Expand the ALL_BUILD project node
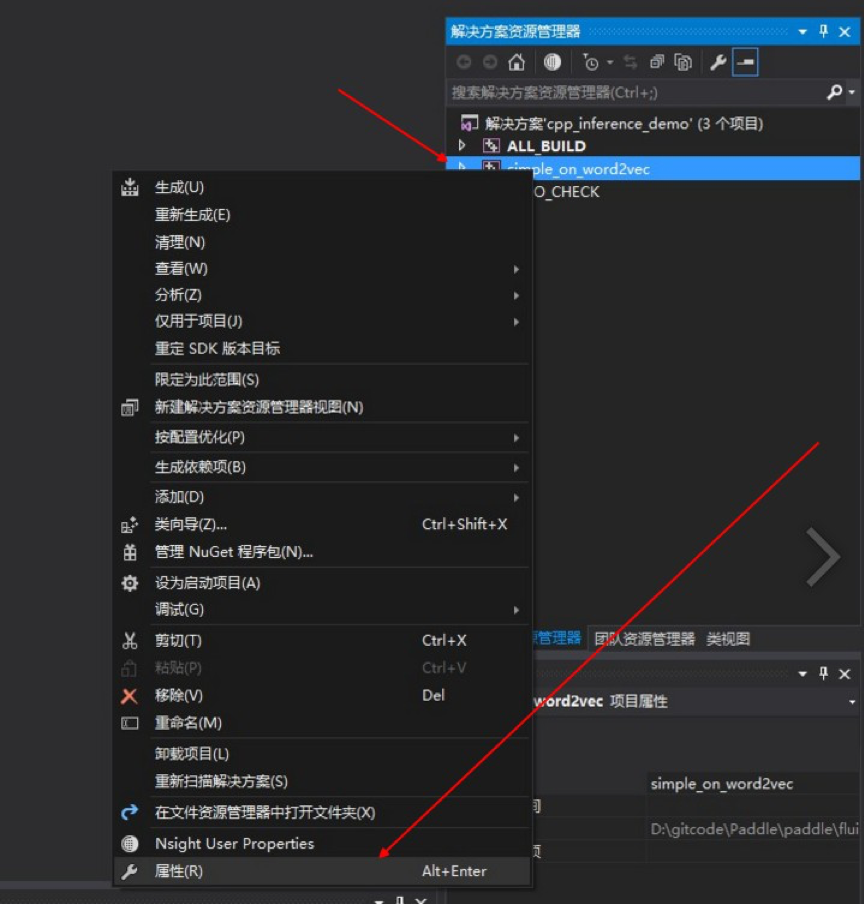864x904 pixels. [462, 145]
